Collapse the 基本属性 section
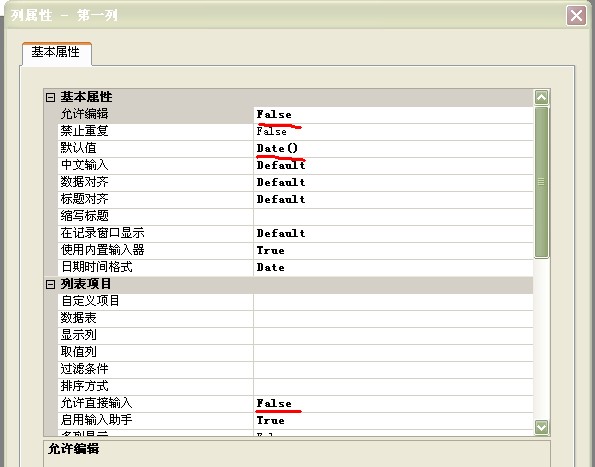The width and height of the screenshot is (595, 467). click(50, 97)
